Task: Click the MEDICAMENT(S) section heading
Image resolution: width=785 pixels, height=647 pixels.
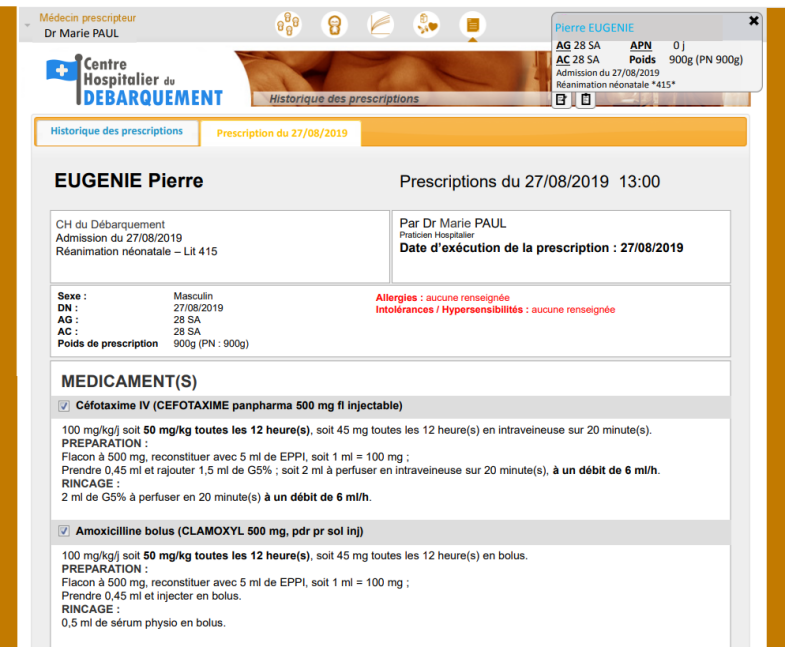Action: (x=129, y=382)
